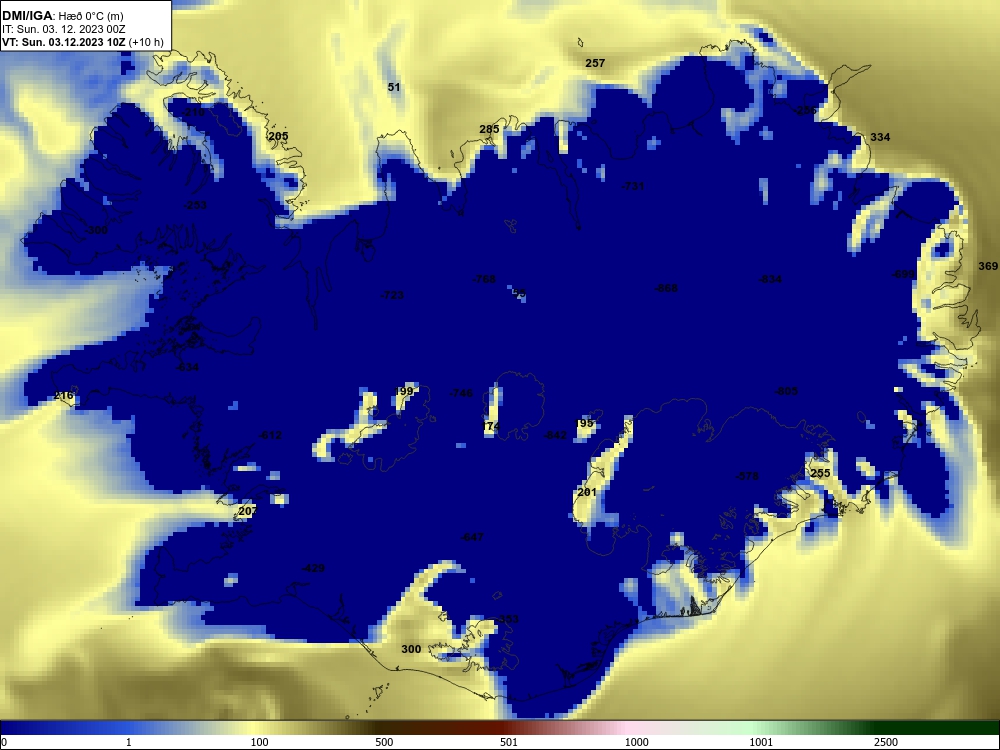Viewport: 1000px width, 750px height.
Task: Click the map value 369
Action: [988, 267]
